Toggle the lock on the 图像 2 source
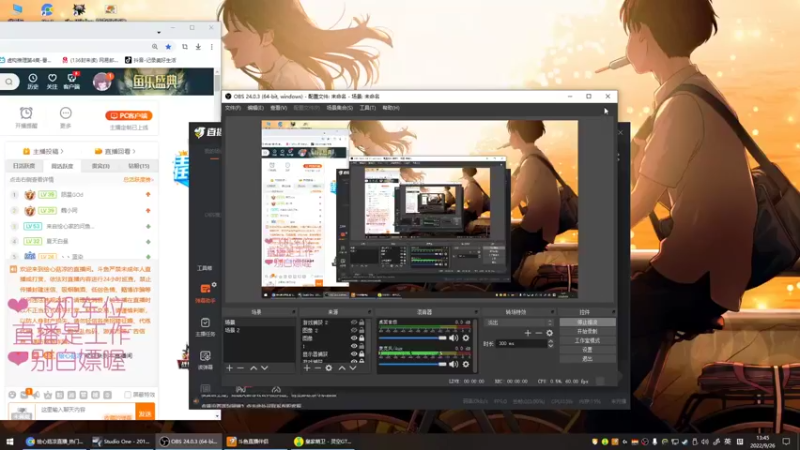800x450 pixels. (362, 330)
